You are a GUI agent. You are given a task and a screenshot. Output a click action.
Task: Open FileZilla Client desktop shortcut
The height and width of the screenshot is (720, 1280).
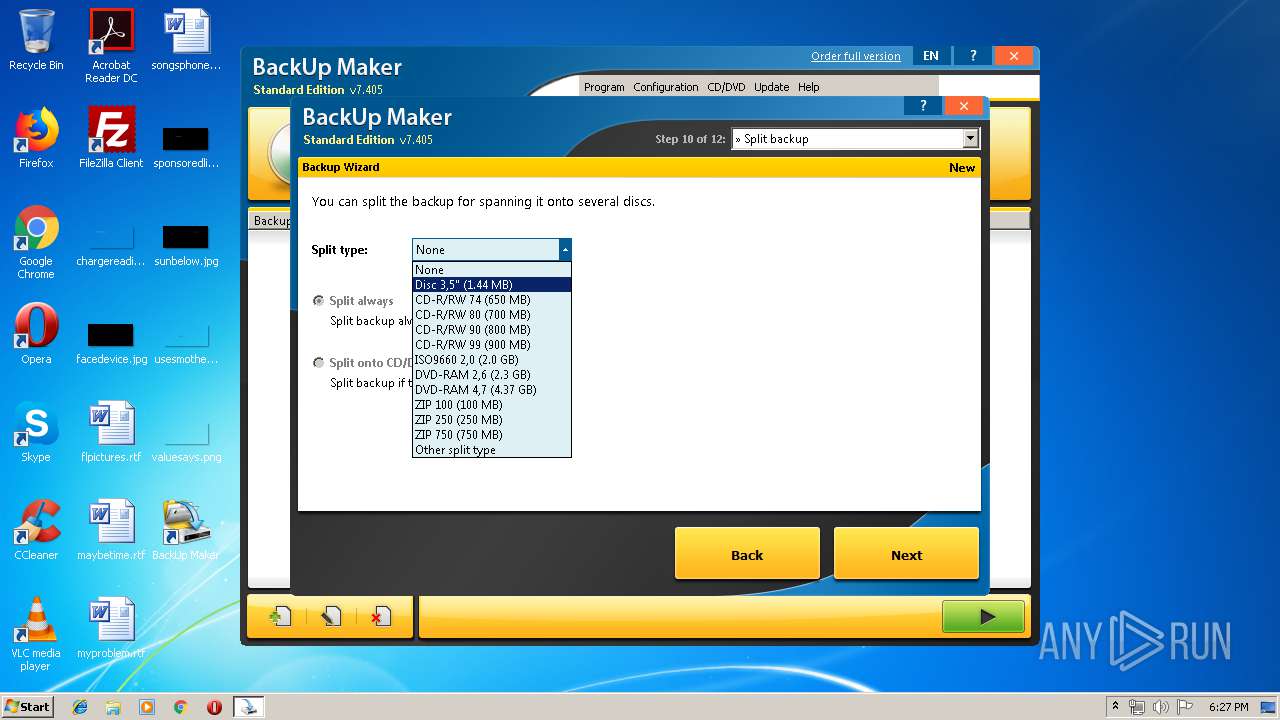pos(111,139)
